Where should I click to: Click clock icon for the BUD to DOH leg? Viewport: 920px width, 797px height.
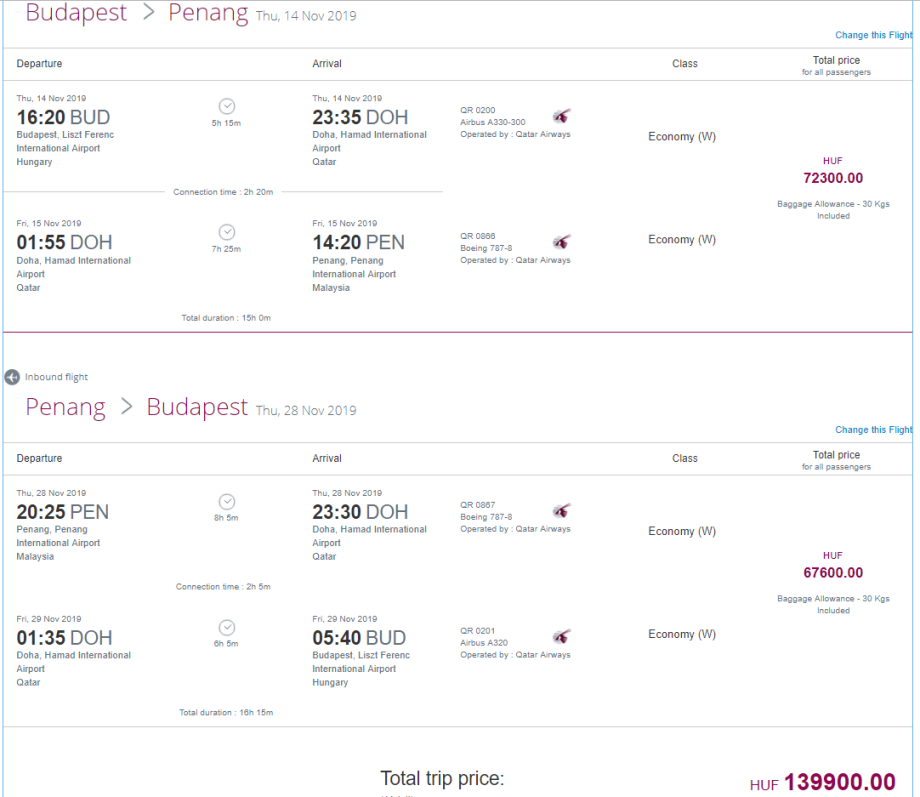227,106
